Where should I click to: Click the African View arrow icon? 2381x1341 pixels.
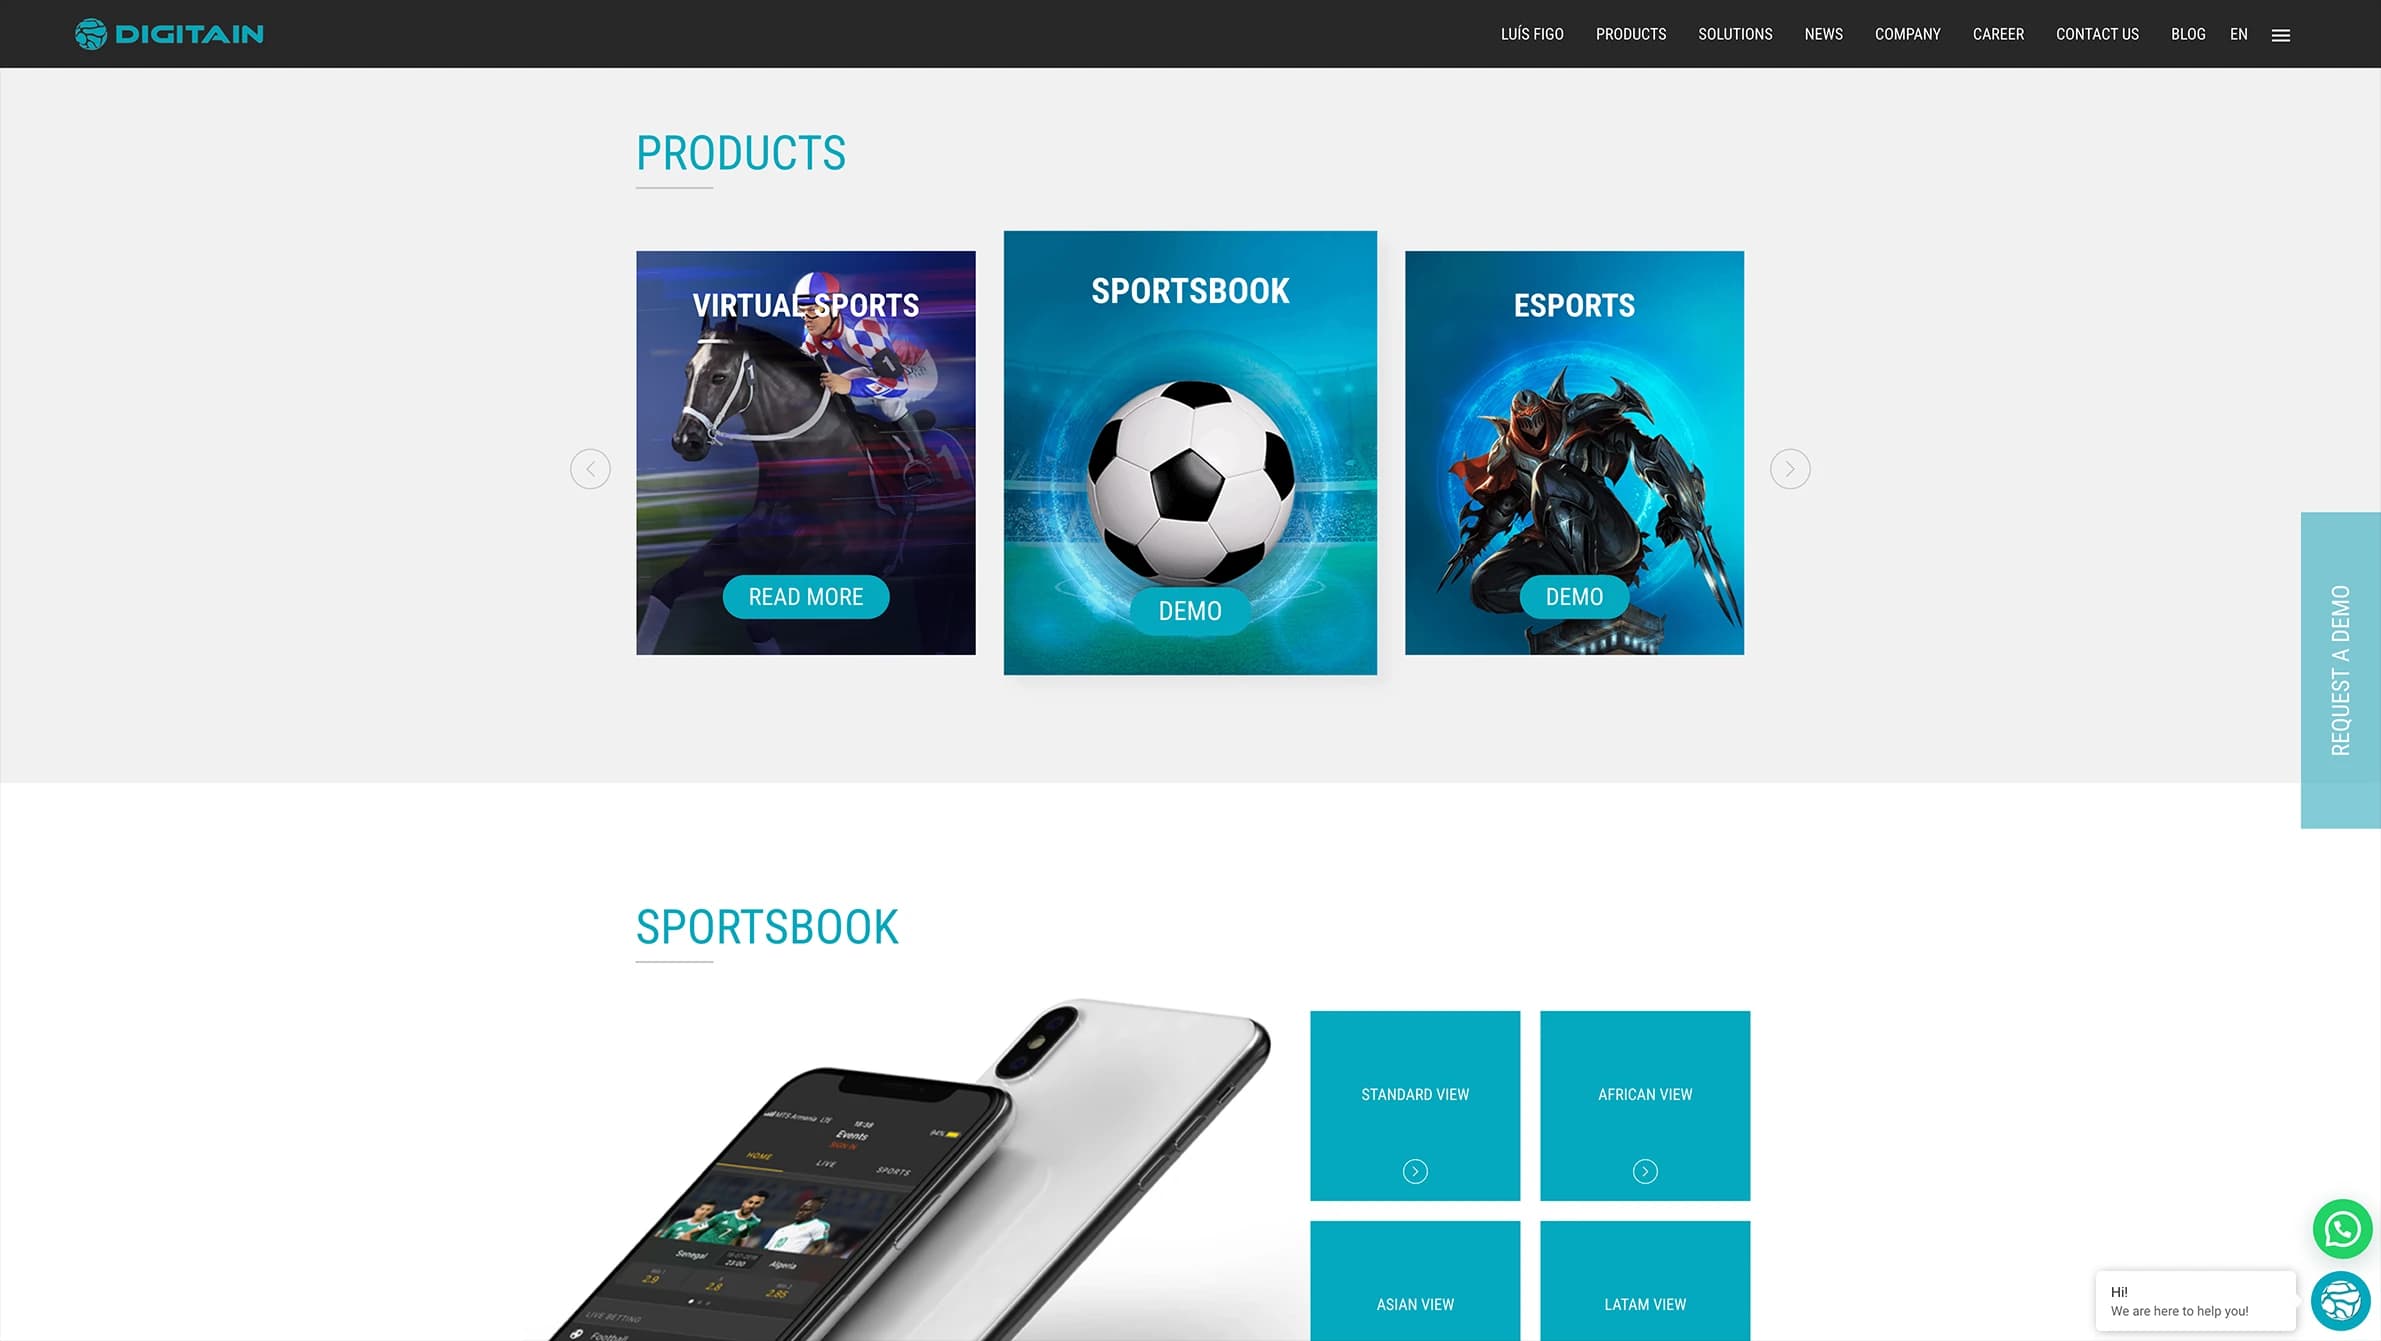pyautogui.click(x=1643, y=1169)
